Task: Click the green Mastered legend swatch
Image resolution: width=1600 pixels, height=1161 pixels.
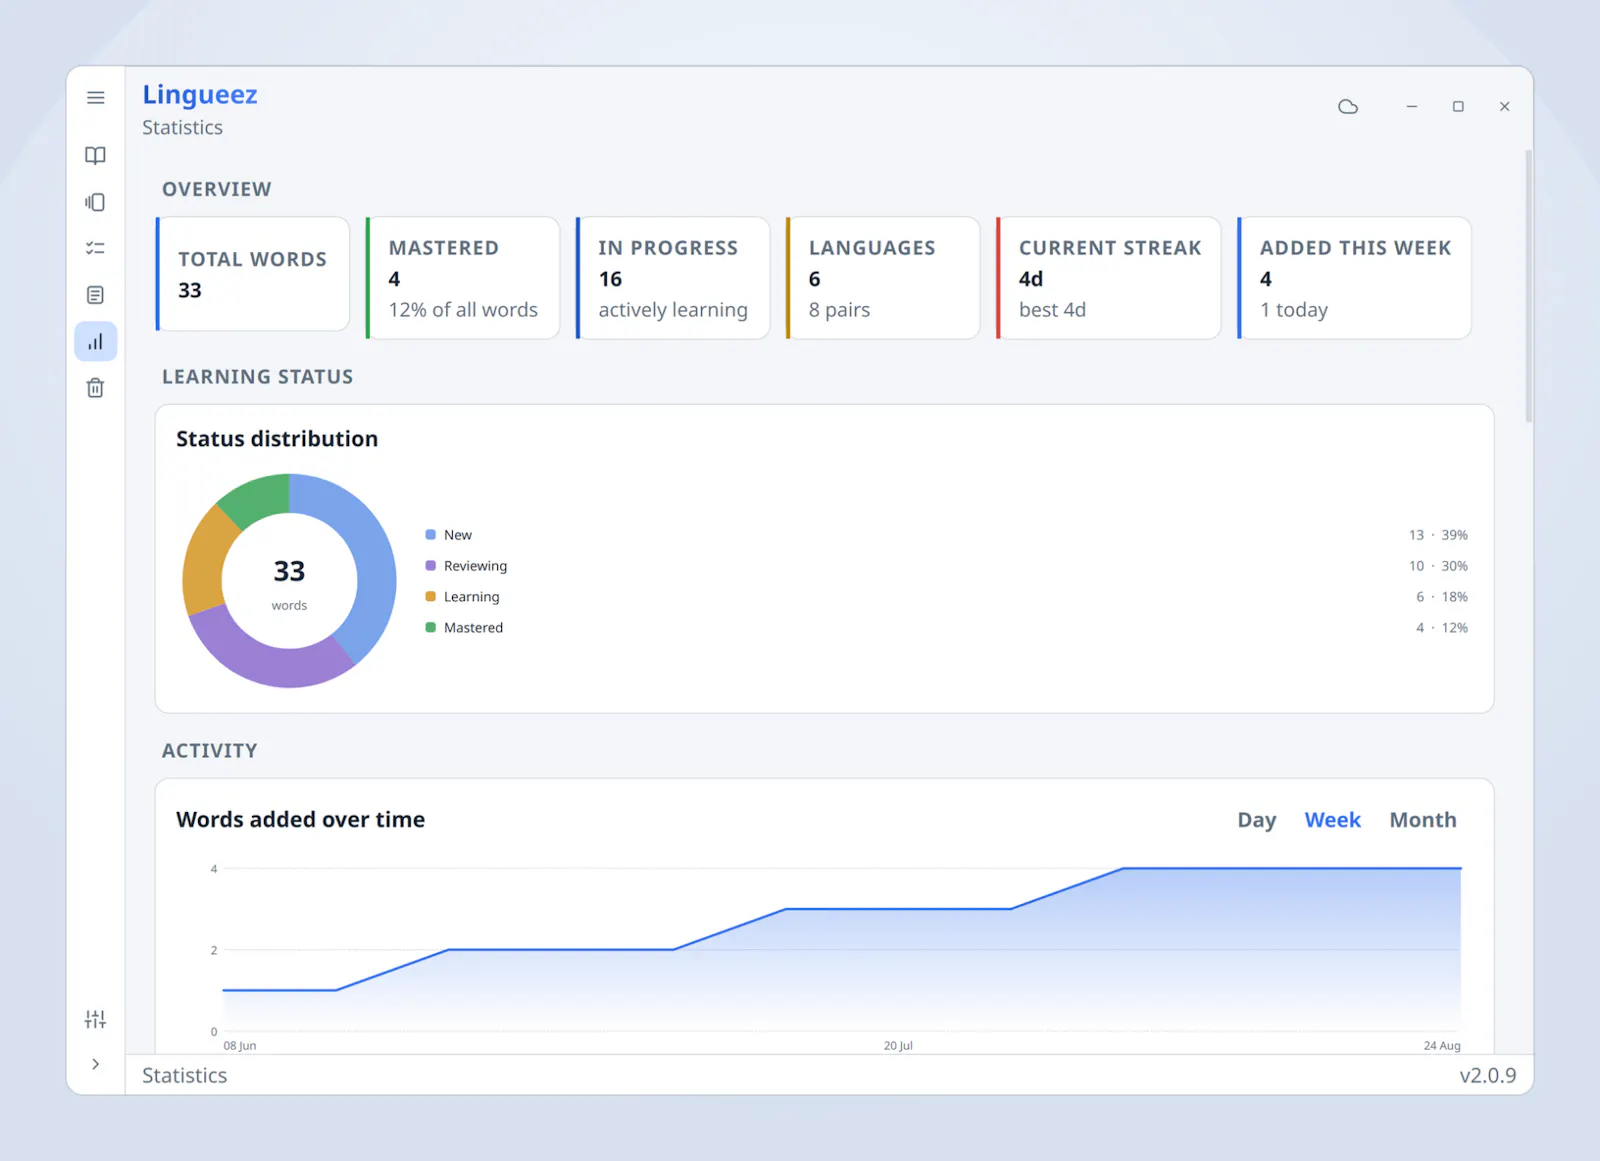Action: (431, 628)
